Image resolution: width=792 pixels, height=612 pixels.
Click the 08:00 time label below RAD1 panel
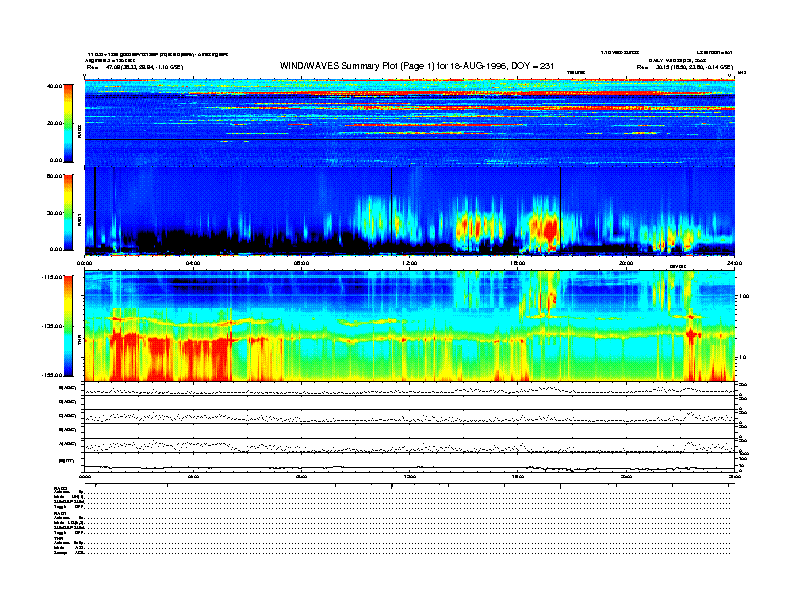301,263
